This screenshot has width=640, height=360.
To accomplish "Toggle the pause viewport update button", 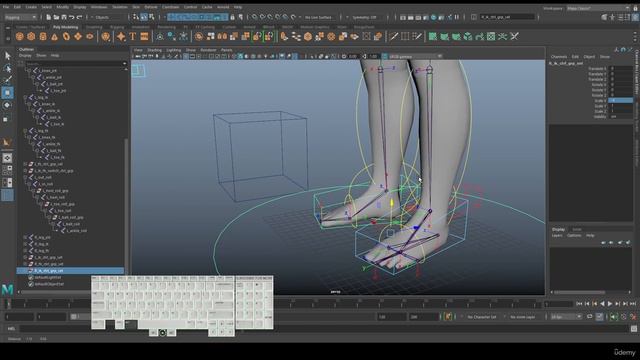I will click(457, 17).
